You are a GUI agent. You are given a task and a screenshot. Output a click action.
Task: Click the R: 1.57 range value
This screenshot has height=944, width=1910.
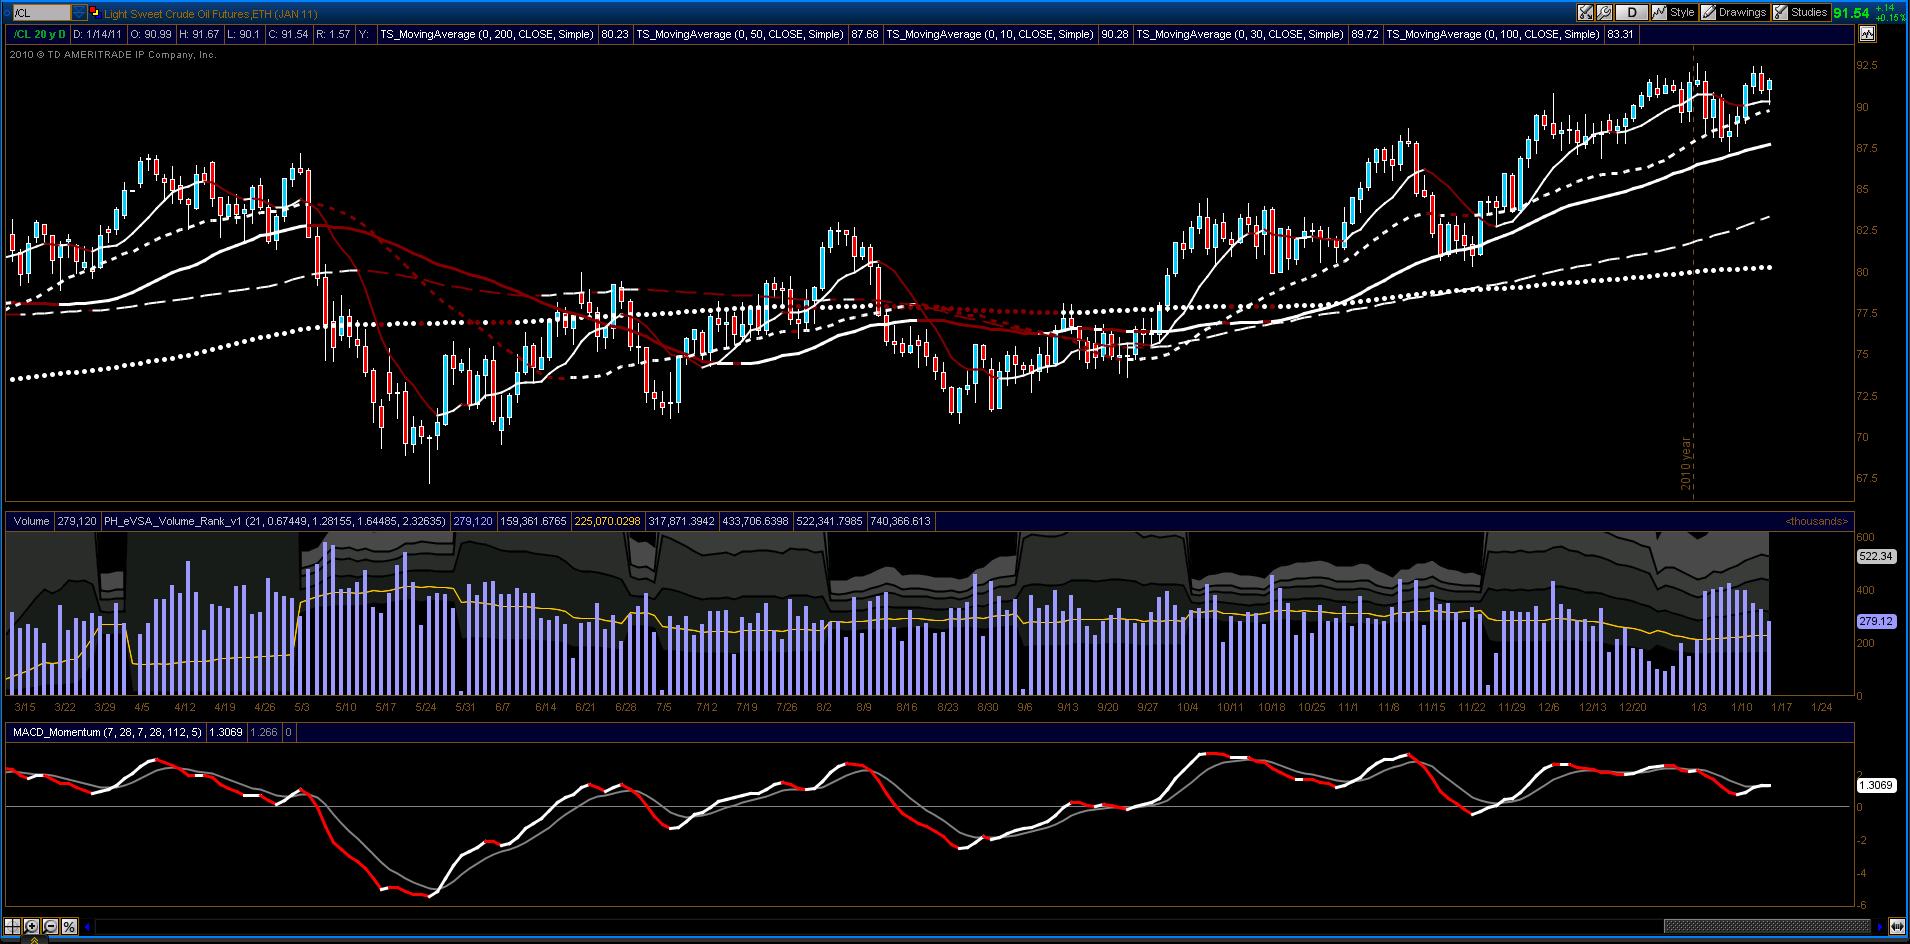pos(333,34)
